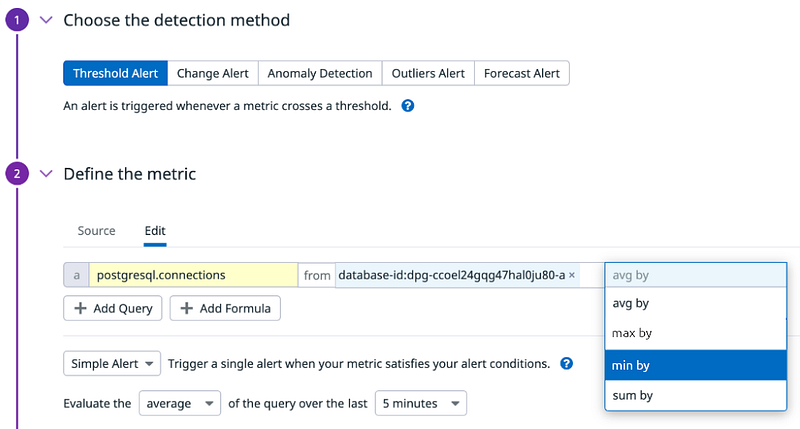Switch to Outliers Alert method
The height and width of the screenshot is (429, 800).
pos(428,73)
